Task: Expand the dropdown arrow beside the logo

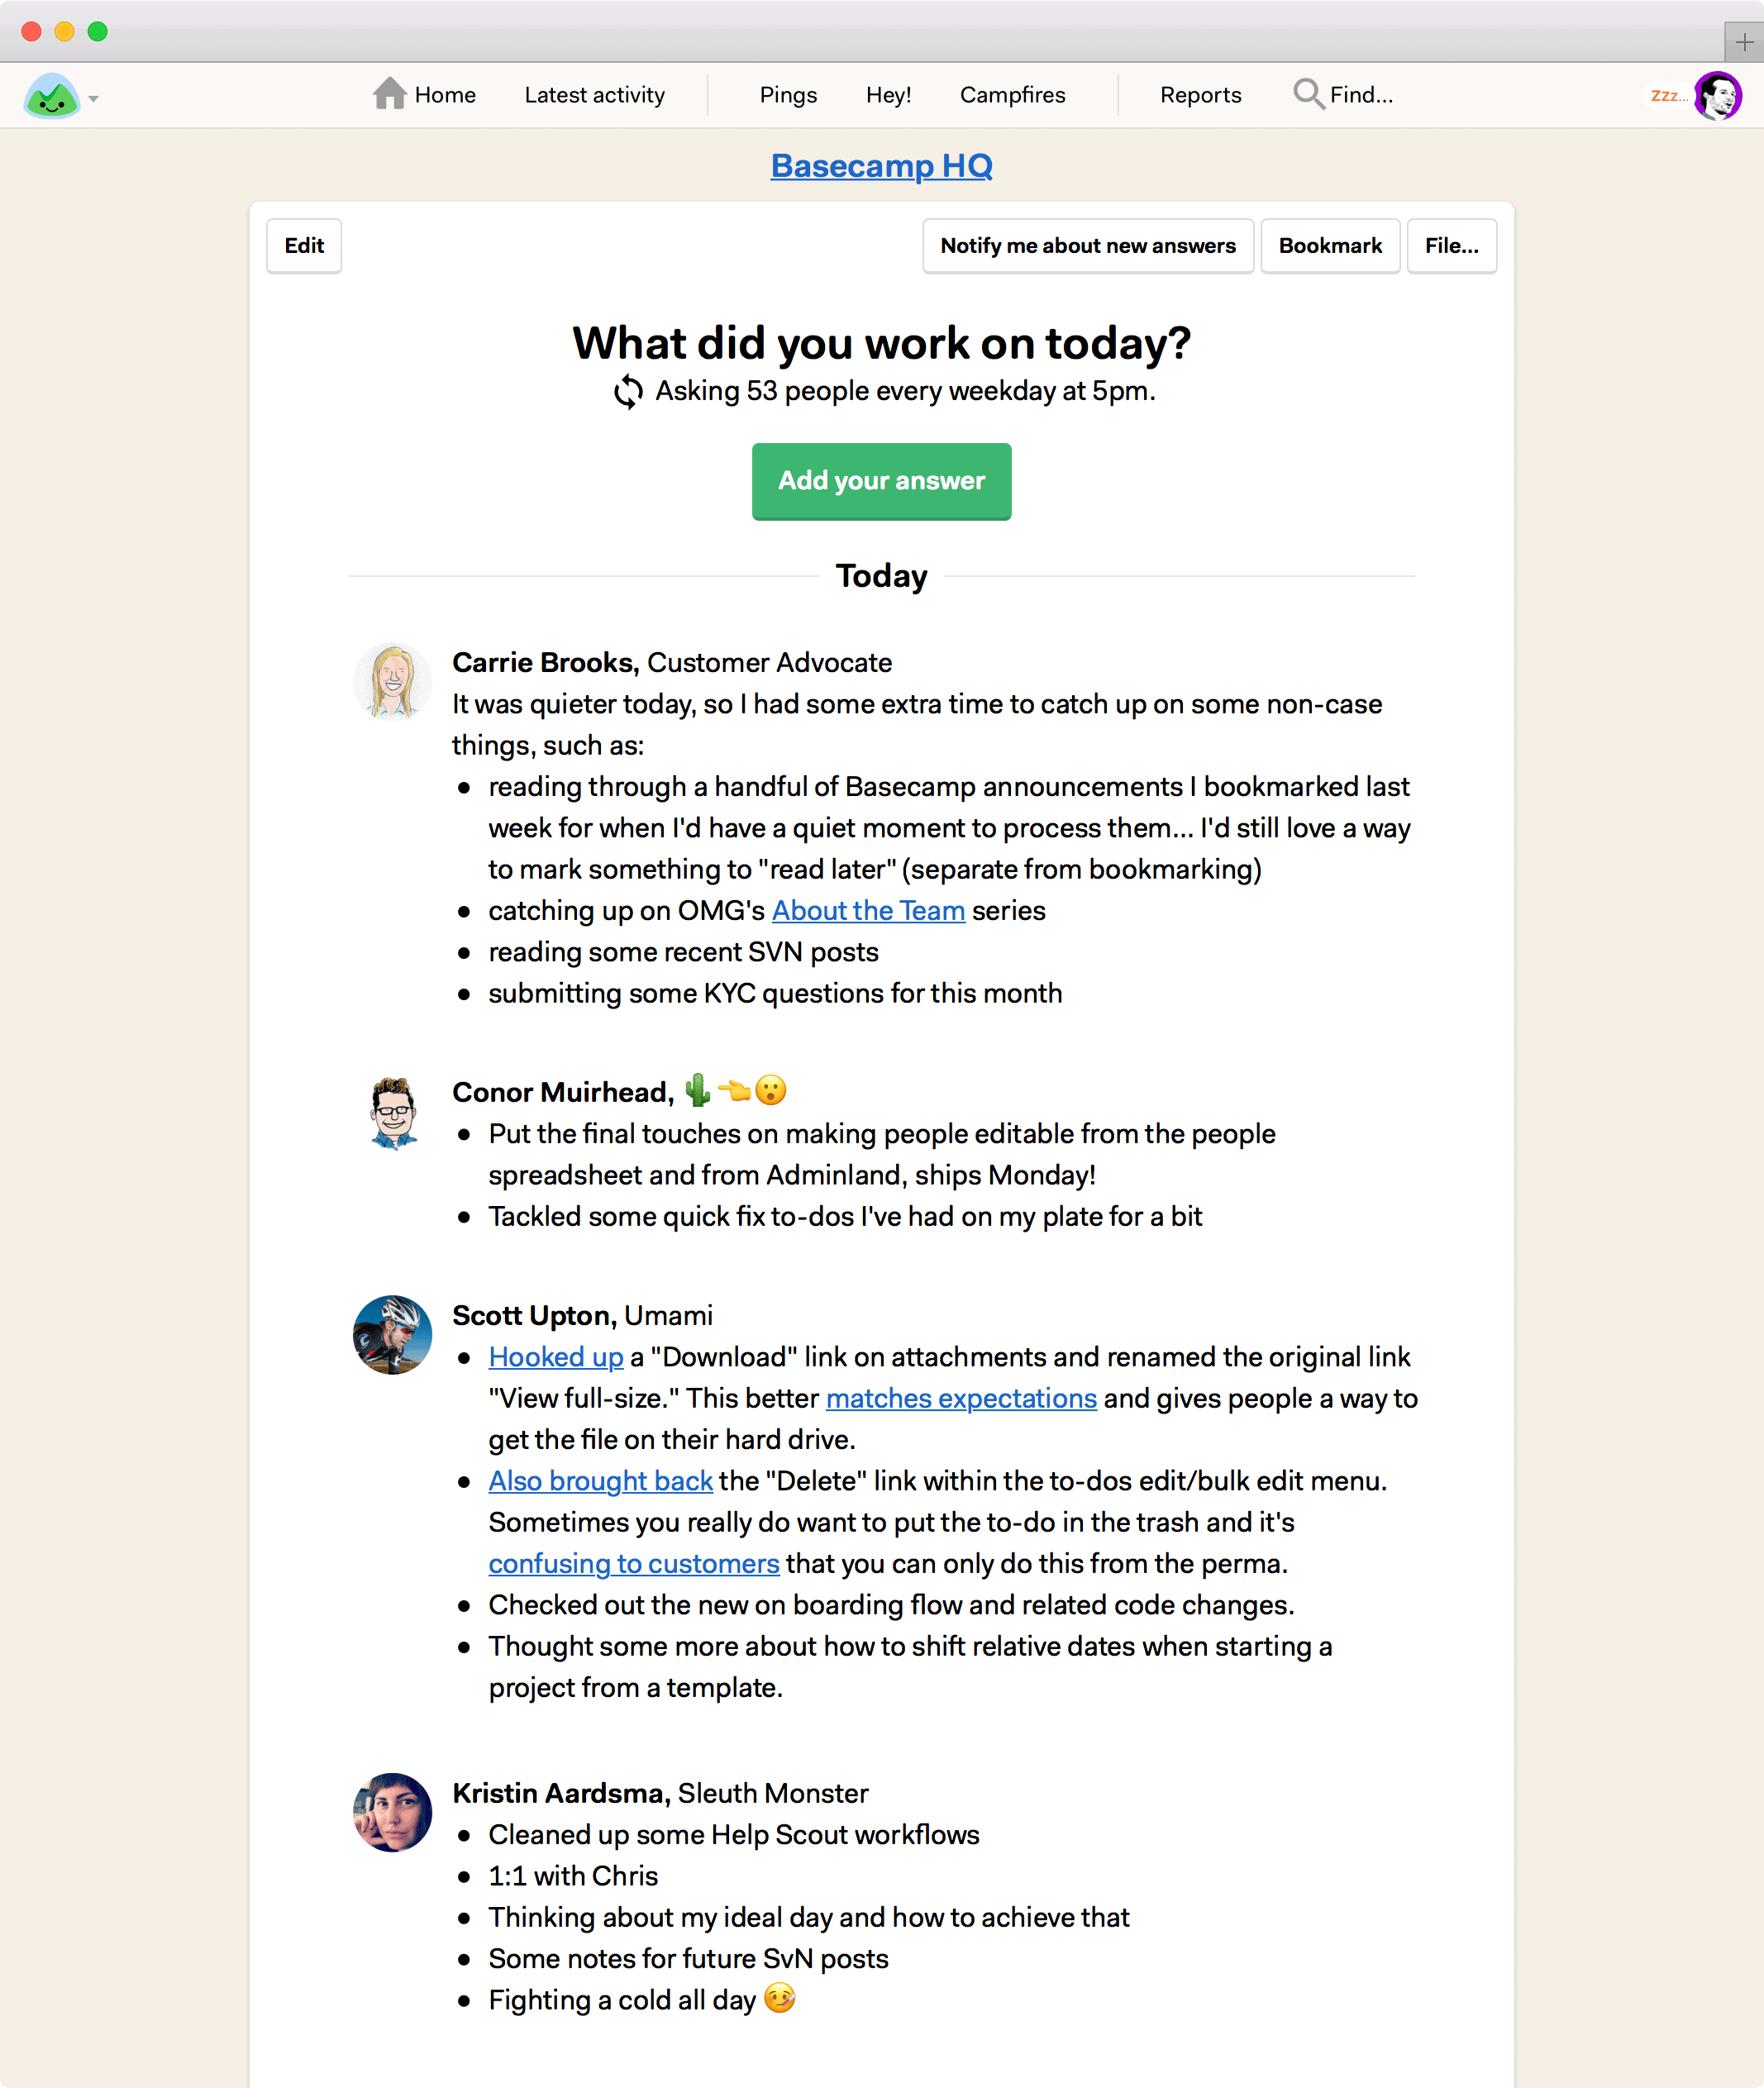Action: pos(93,99)
